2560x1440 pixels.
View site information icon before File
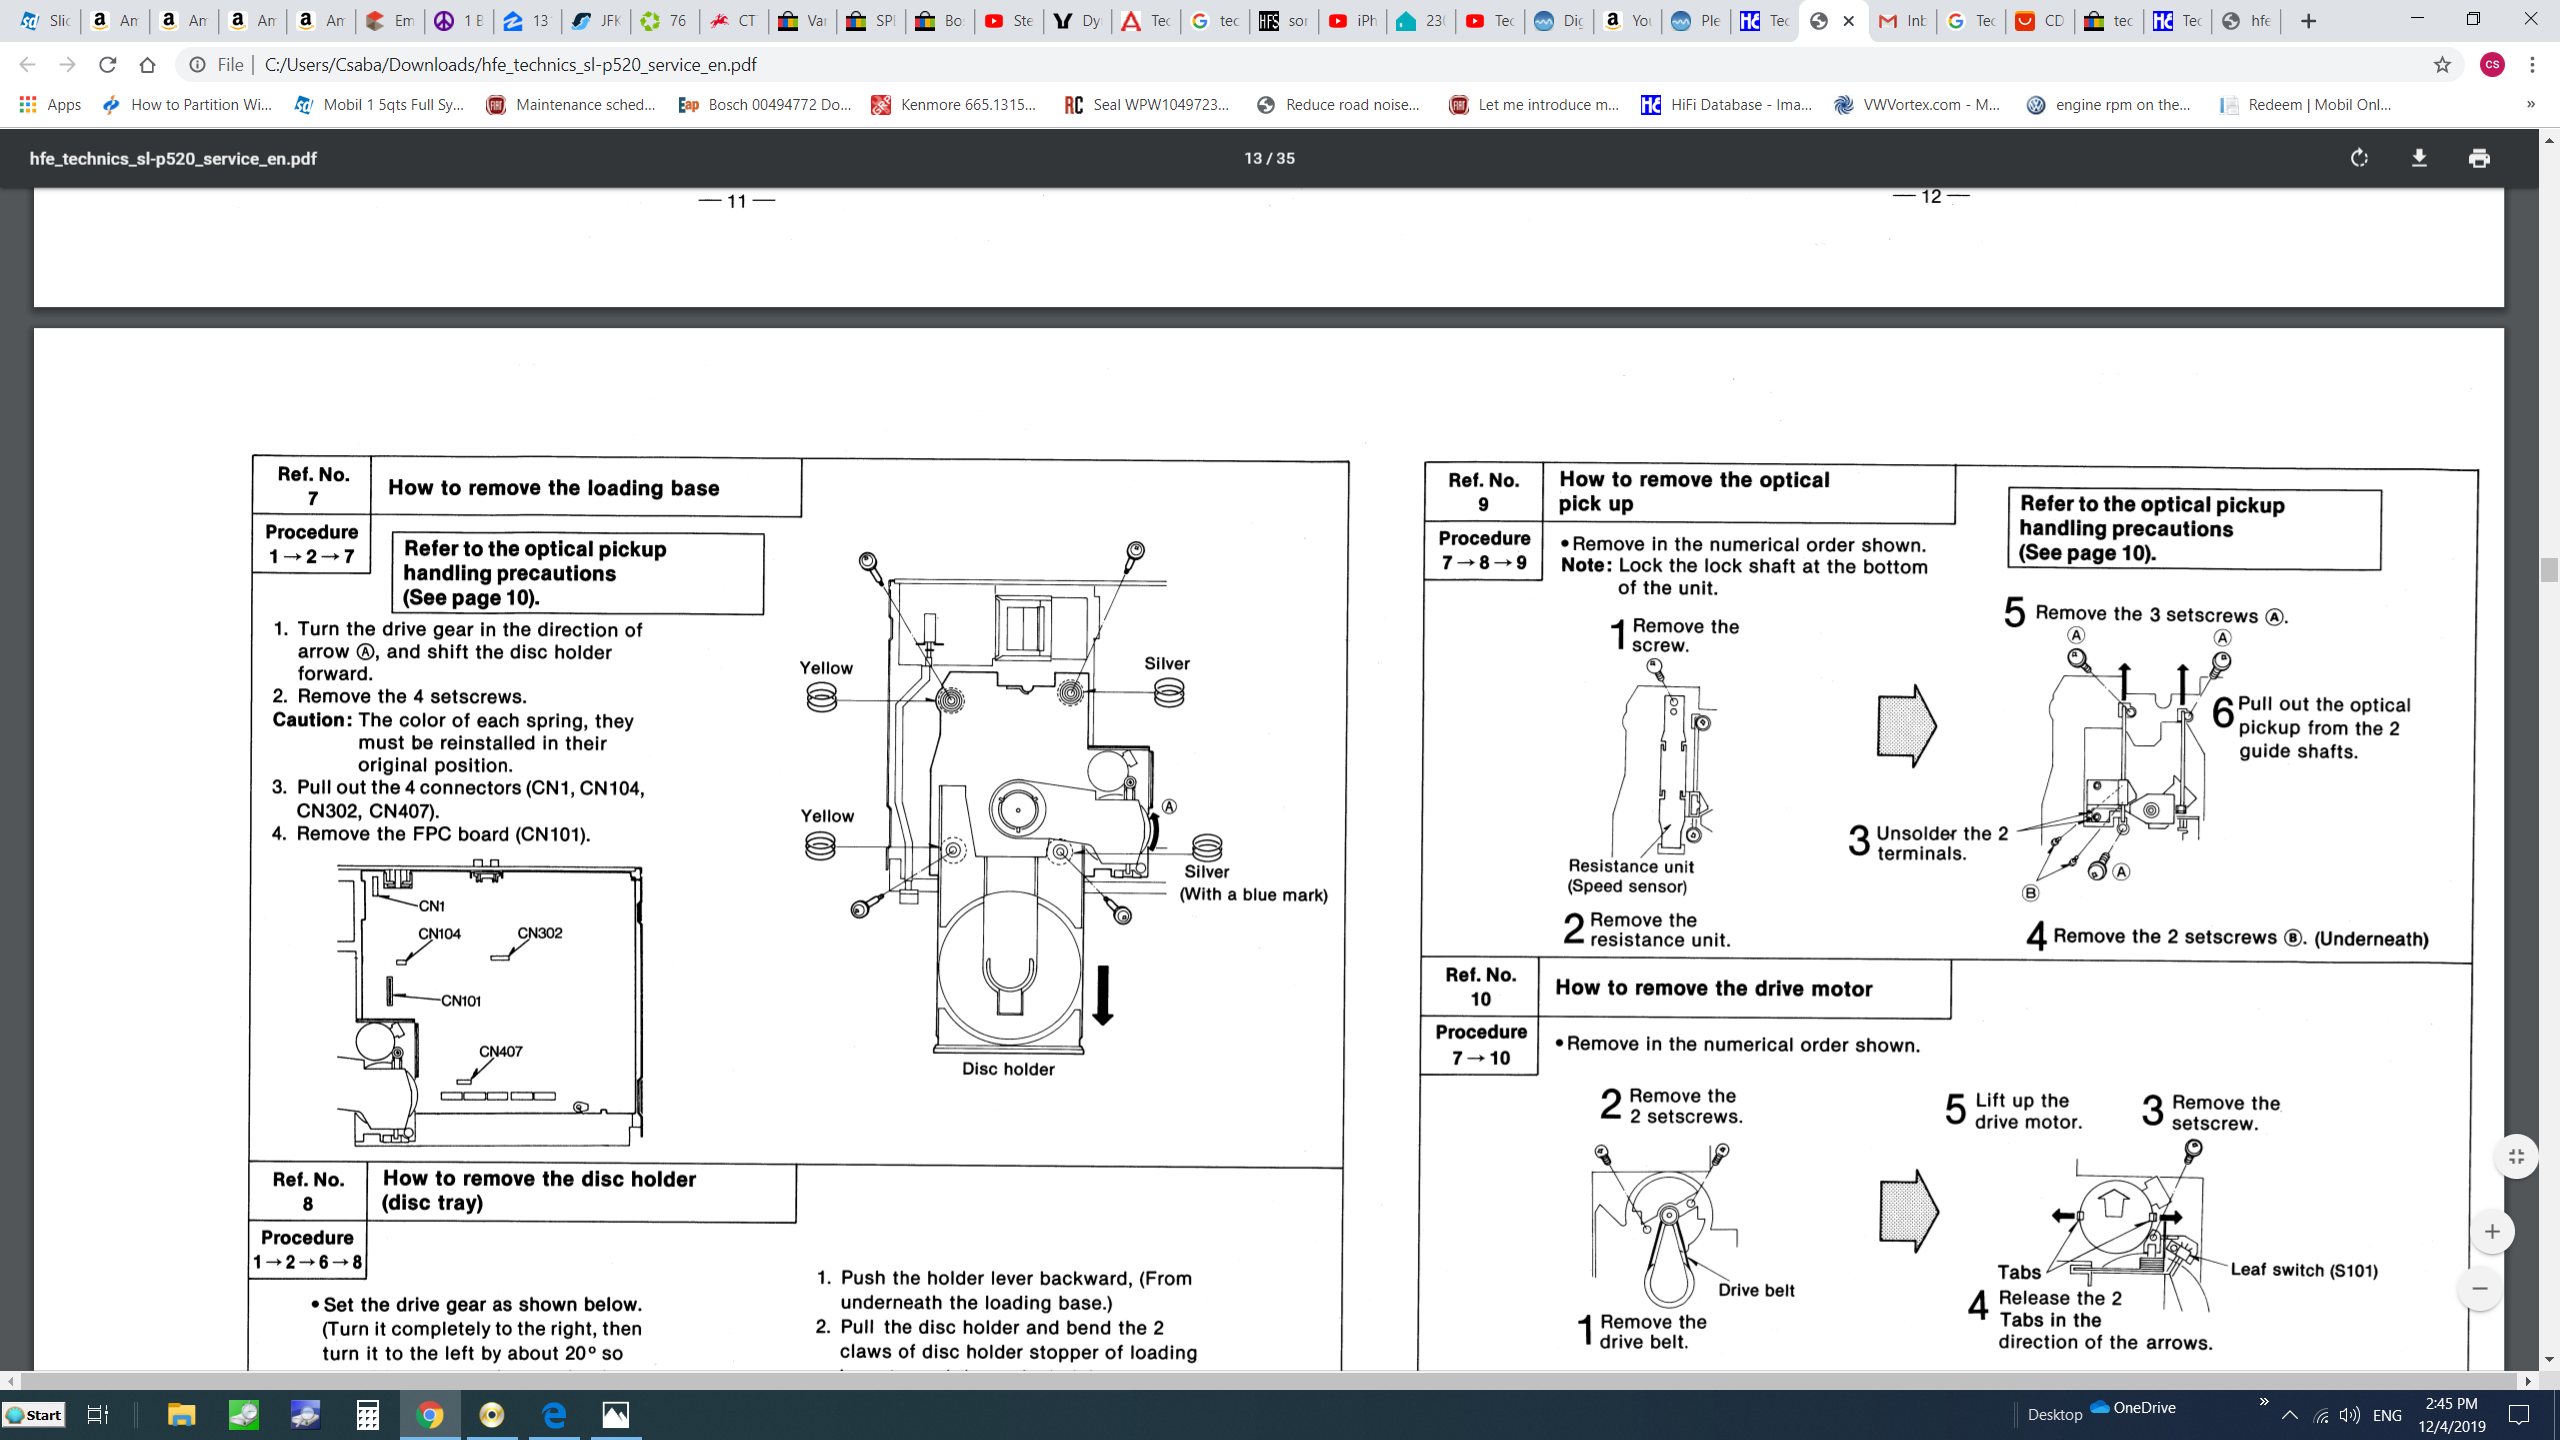coord(198,65)
